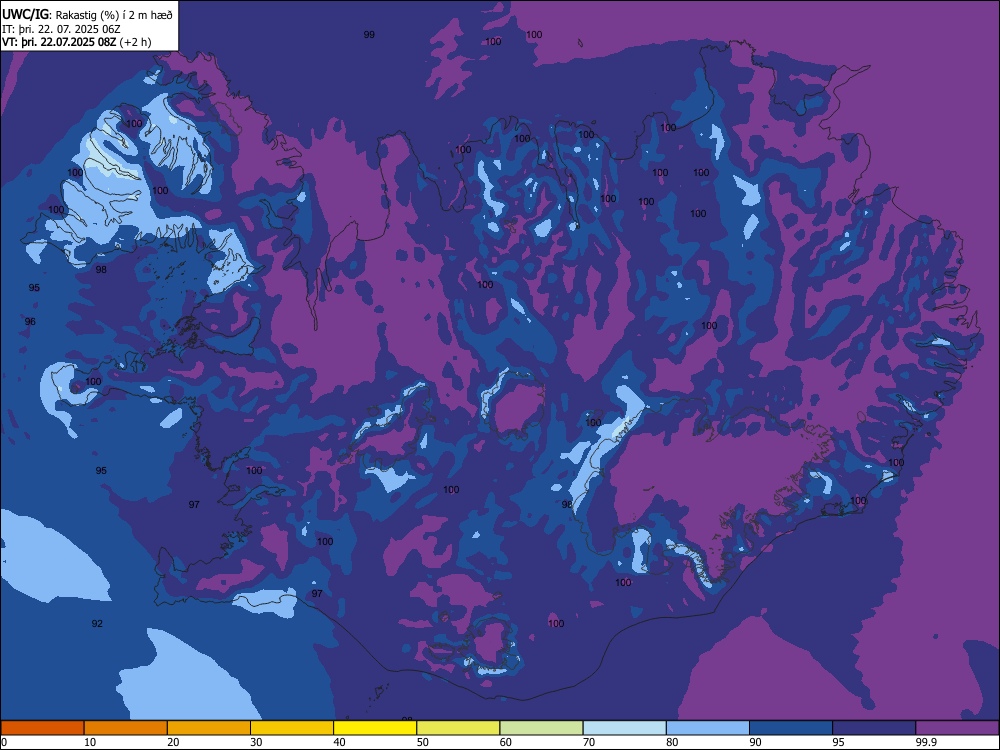Select the legend scale label 80

[672, 742]
